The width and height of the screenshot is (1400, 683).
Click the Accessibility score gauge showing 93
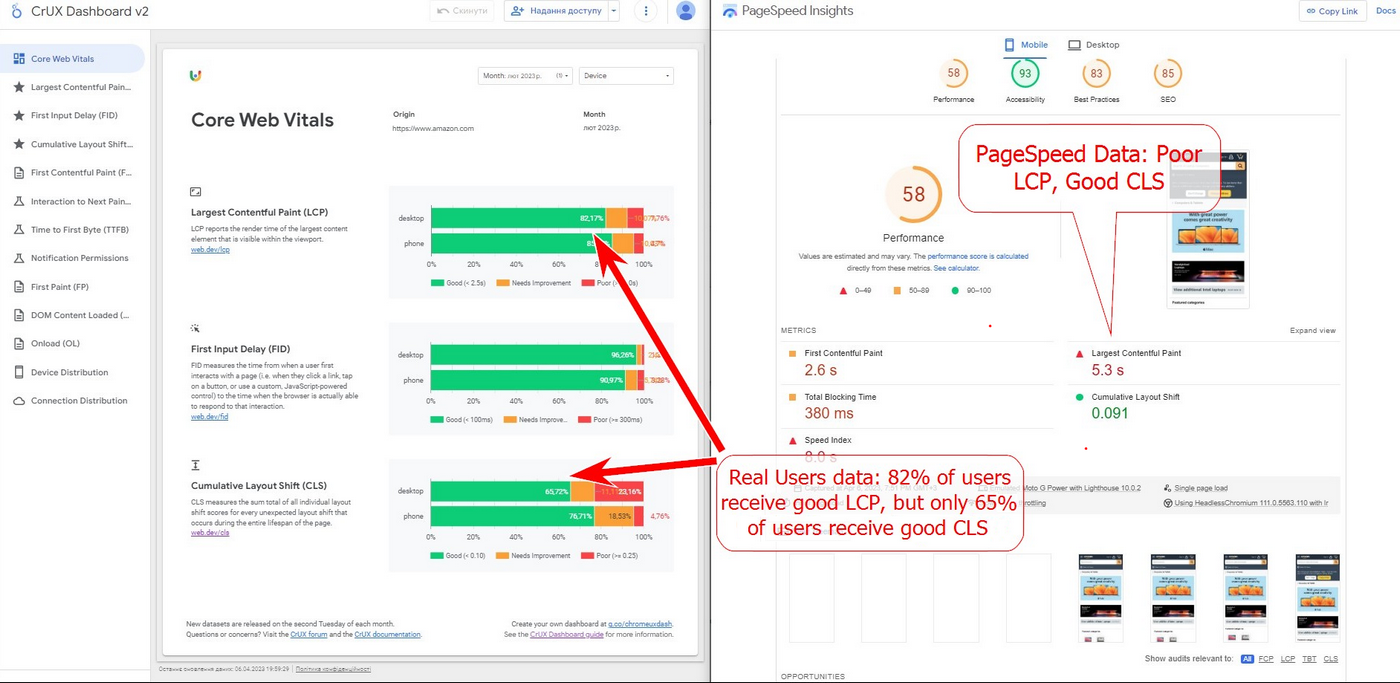click(x=1024, y=73)
